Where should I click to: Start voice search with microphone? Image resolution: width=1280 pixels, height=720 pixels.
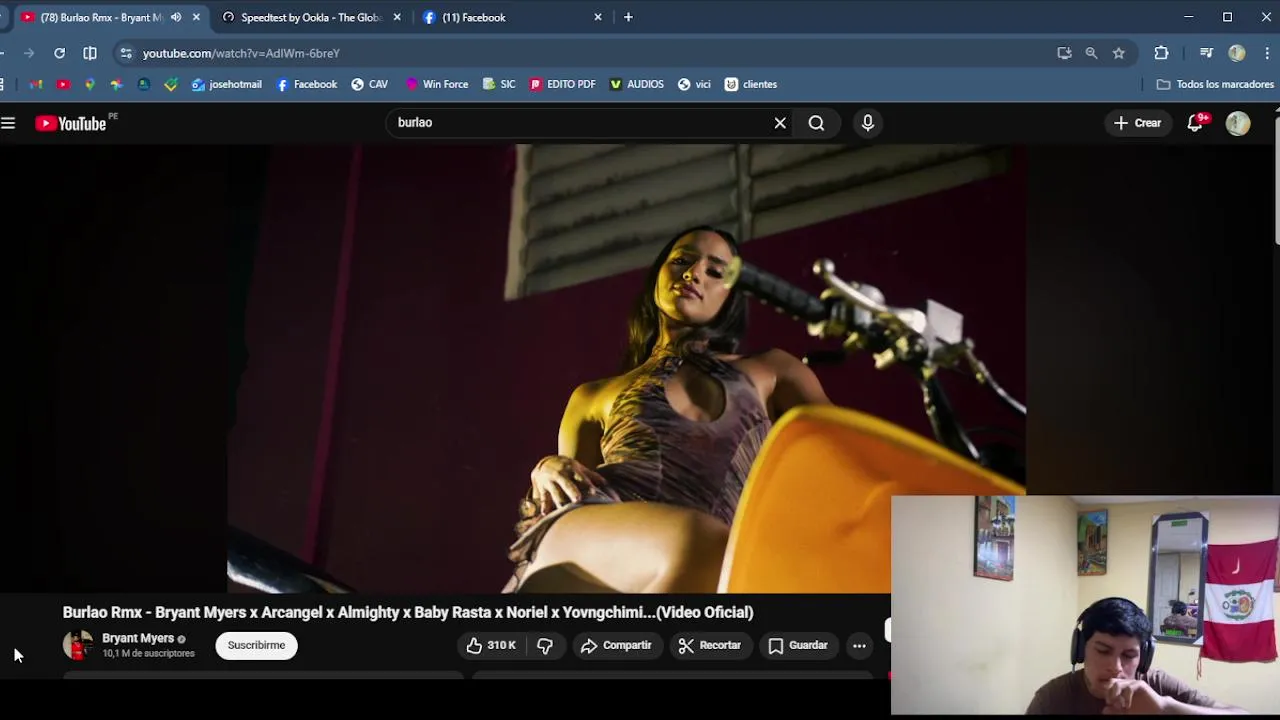[x=868, y=123]
